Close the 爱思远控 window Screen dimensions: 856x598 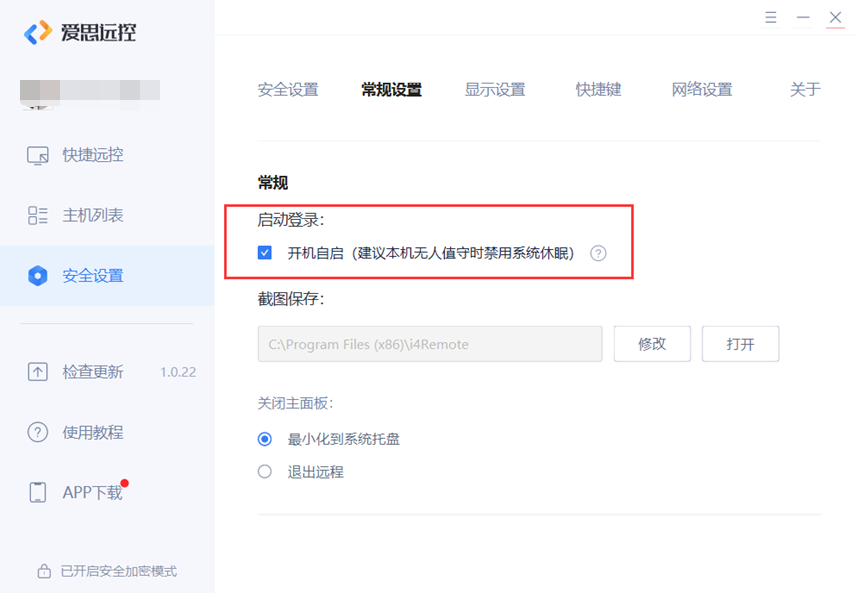tap(835, 17)
